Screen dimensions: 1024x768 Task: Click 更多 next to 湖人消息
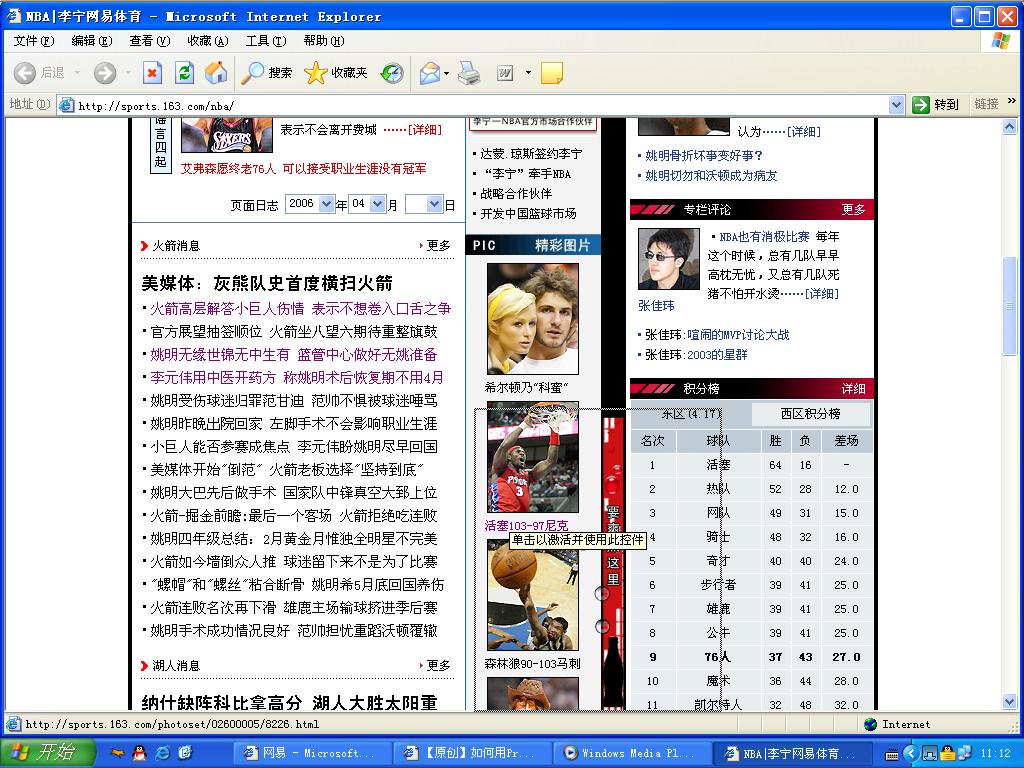pos(438,665)
